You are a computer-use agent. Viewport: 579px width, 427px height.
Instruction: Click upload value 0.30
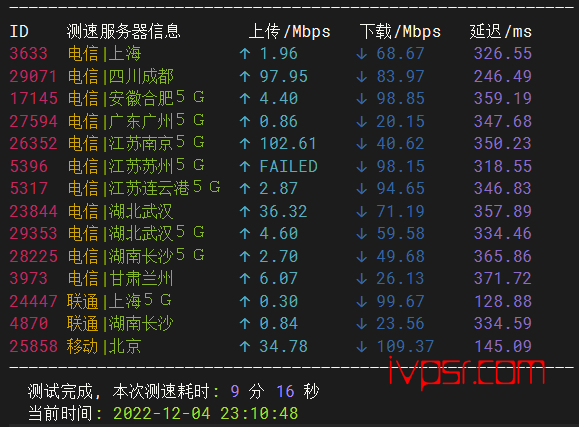coord(279,302)
